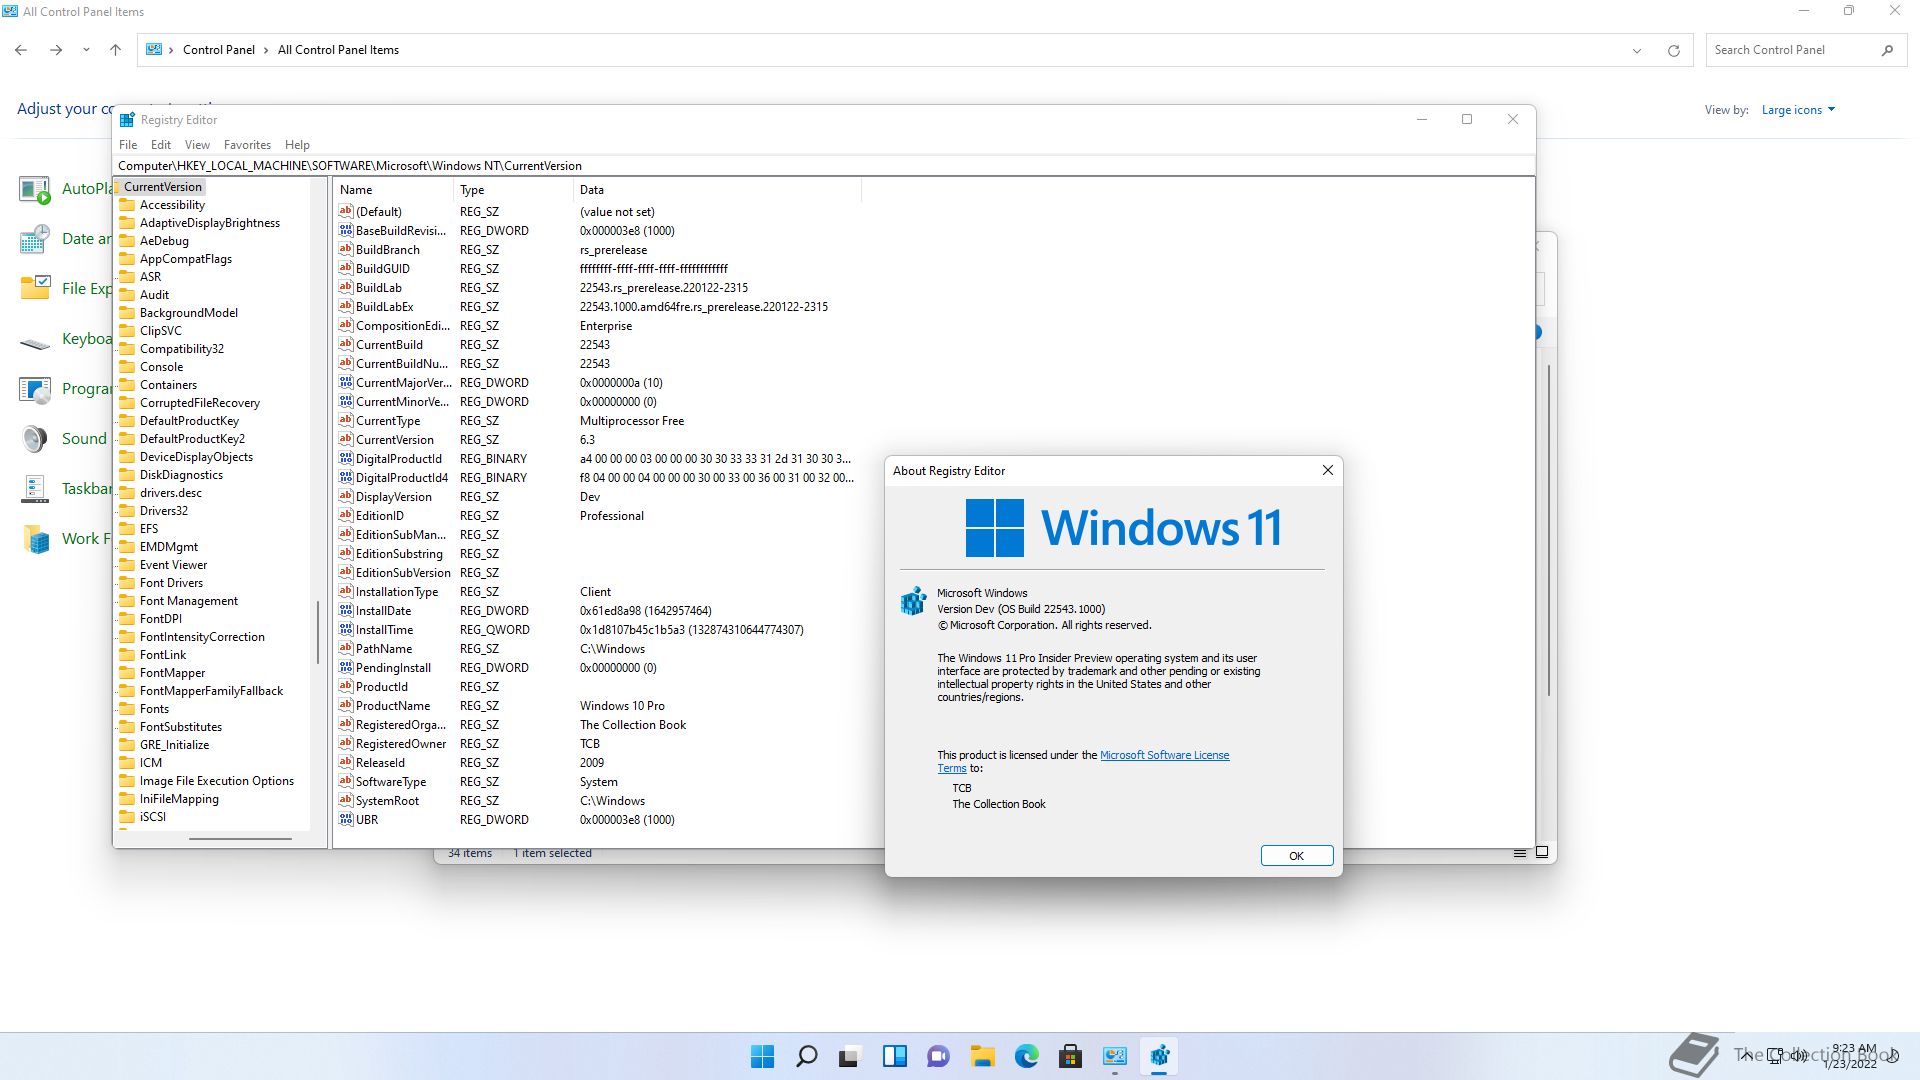
Task: Open the Edit menu in Registry Editor
Action: [161, 145]
